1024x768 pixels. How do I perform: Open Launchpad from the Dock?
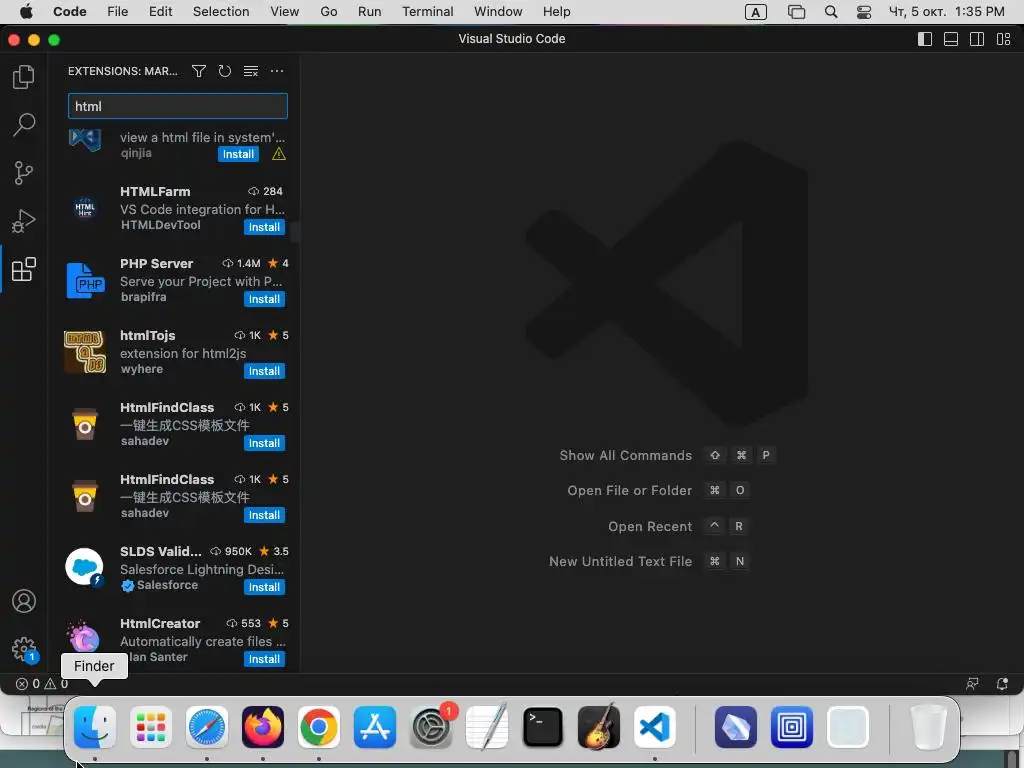[151, 727]
